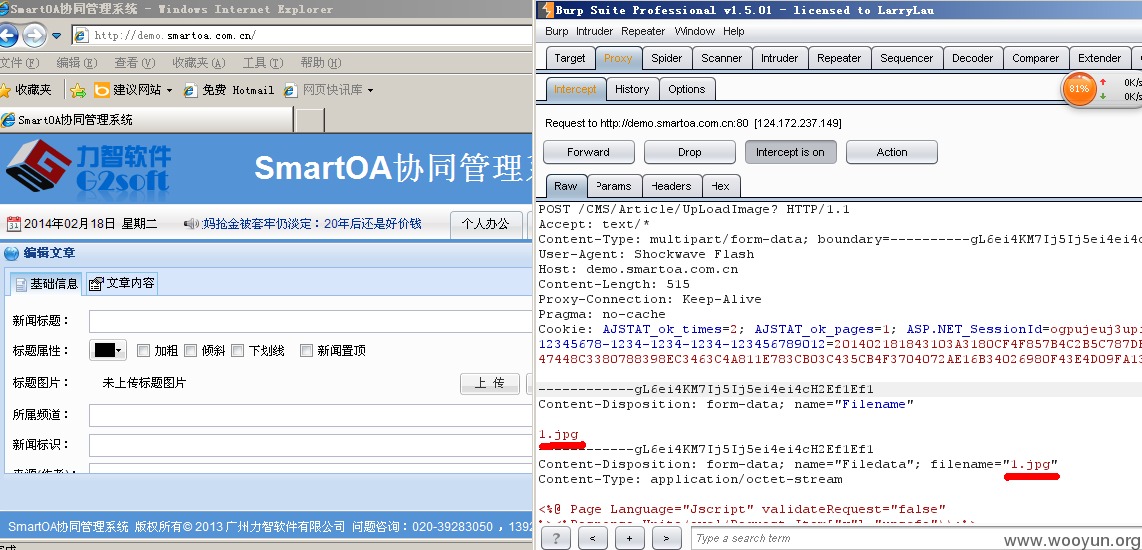
Task: Switch to the Intruder tool tab
Action: click(x=779, y=58)
